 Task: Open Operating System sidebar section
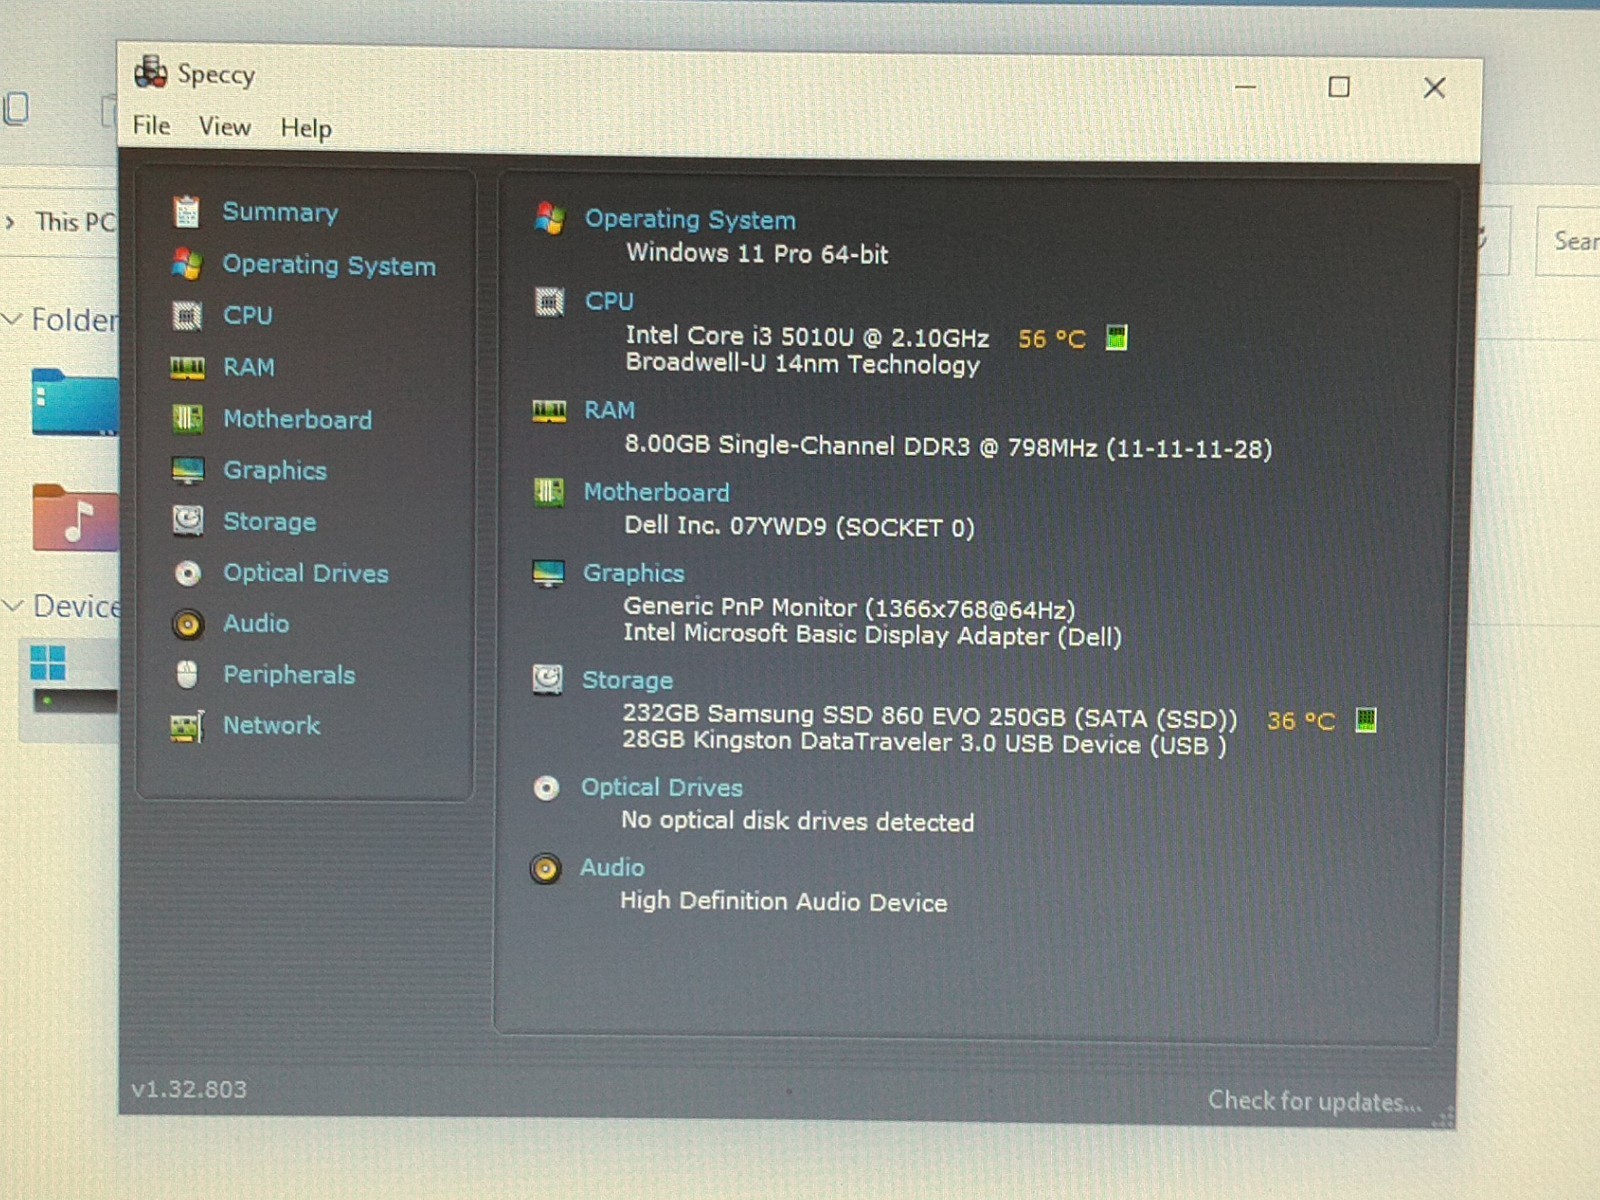point(329,265)
